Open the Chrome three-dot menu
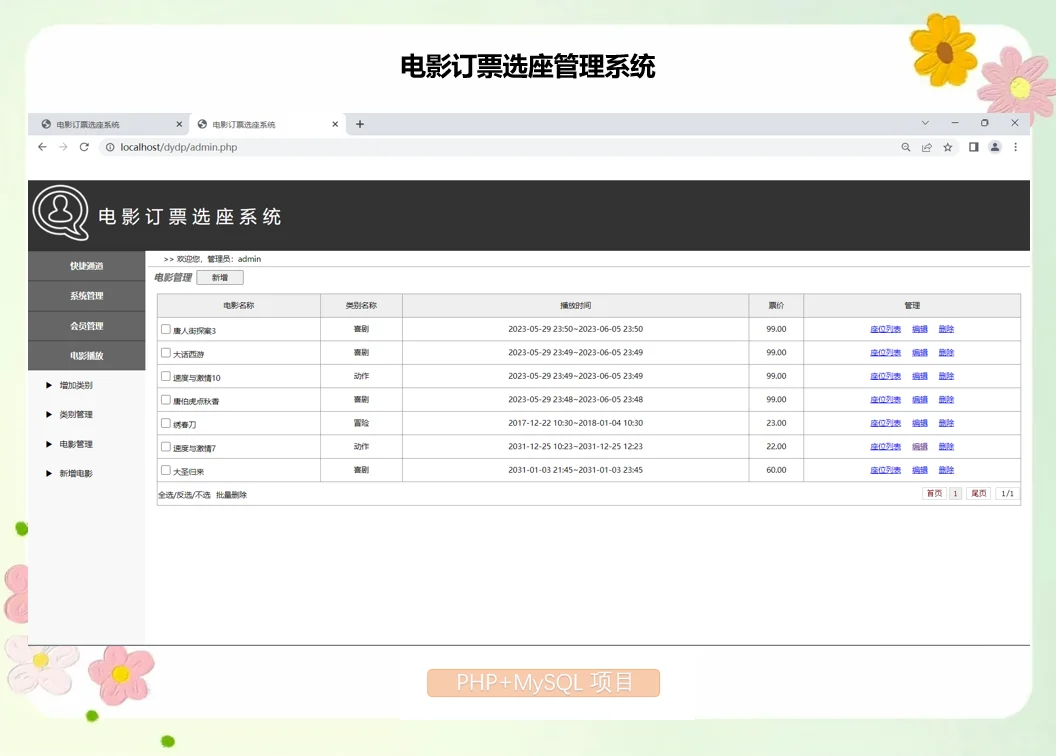Screen dimensions: 1056x756 [x=1015, y=146]
